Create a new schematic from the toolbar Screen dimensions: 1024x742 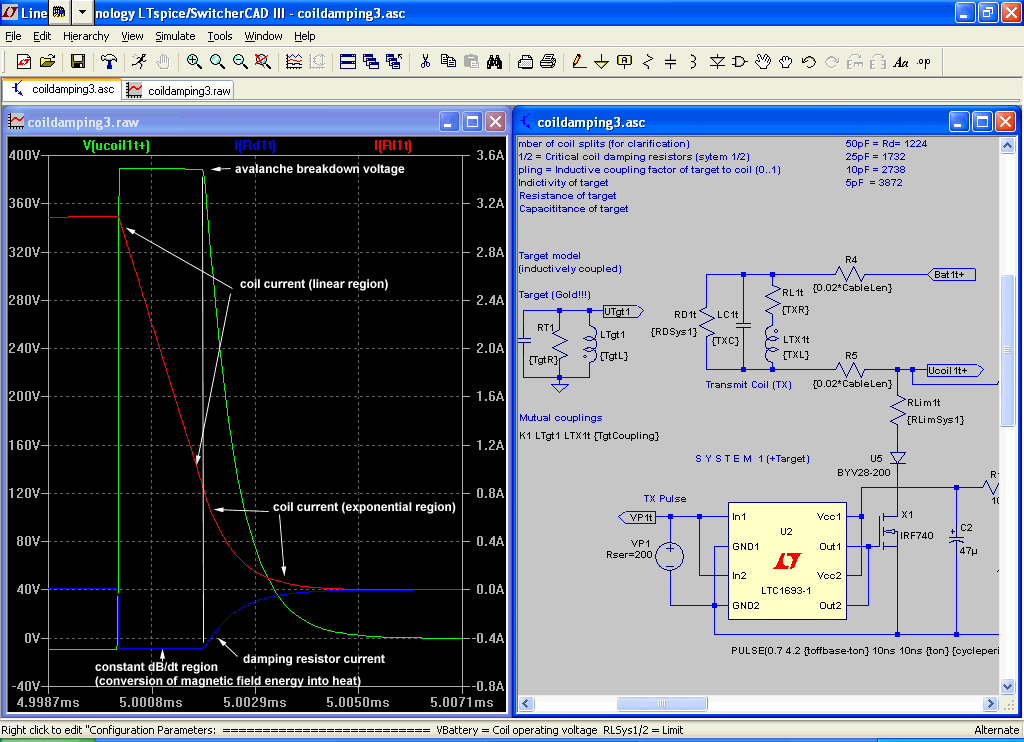pos(24,61)
